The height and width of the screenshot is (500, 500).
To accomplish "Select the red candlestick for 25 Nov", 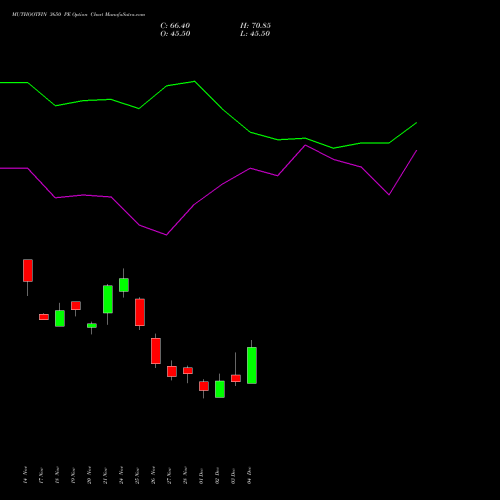I will coord(140,312).
